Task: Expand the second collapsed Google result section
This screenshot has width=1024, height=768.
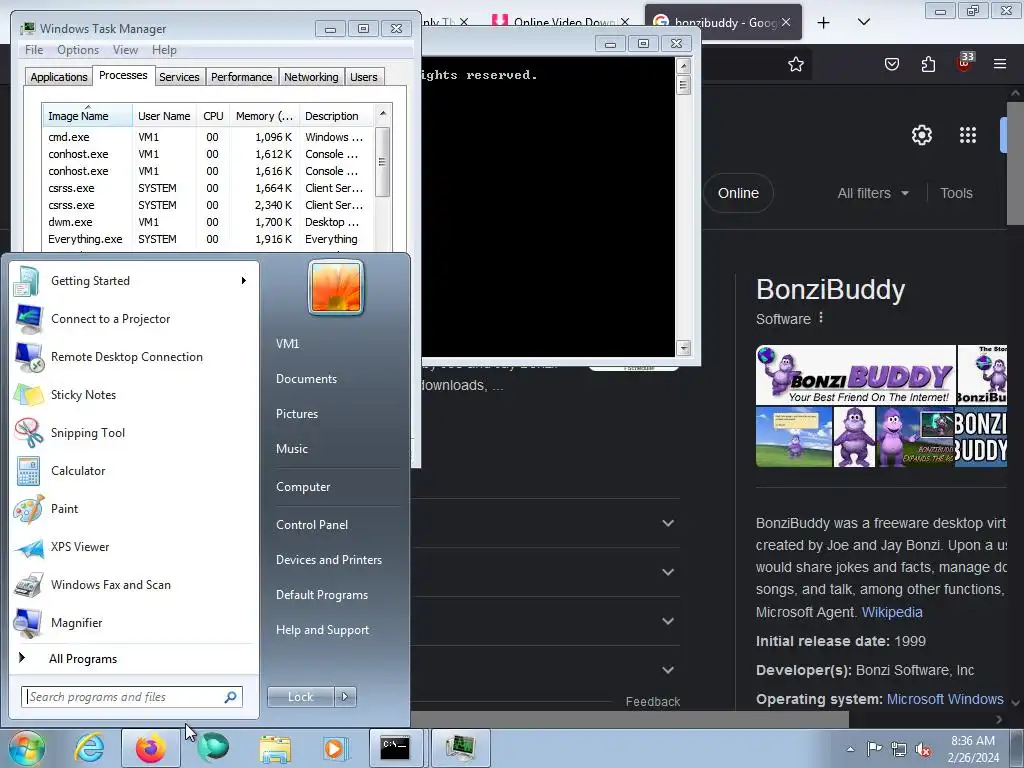Action: pos(668,572)
